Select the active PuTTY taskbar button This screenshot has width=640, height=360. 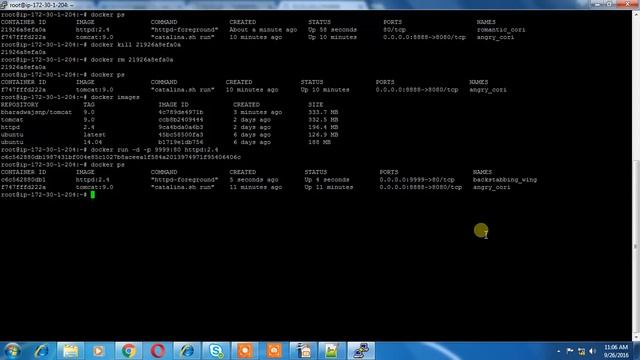pos(361,351)
